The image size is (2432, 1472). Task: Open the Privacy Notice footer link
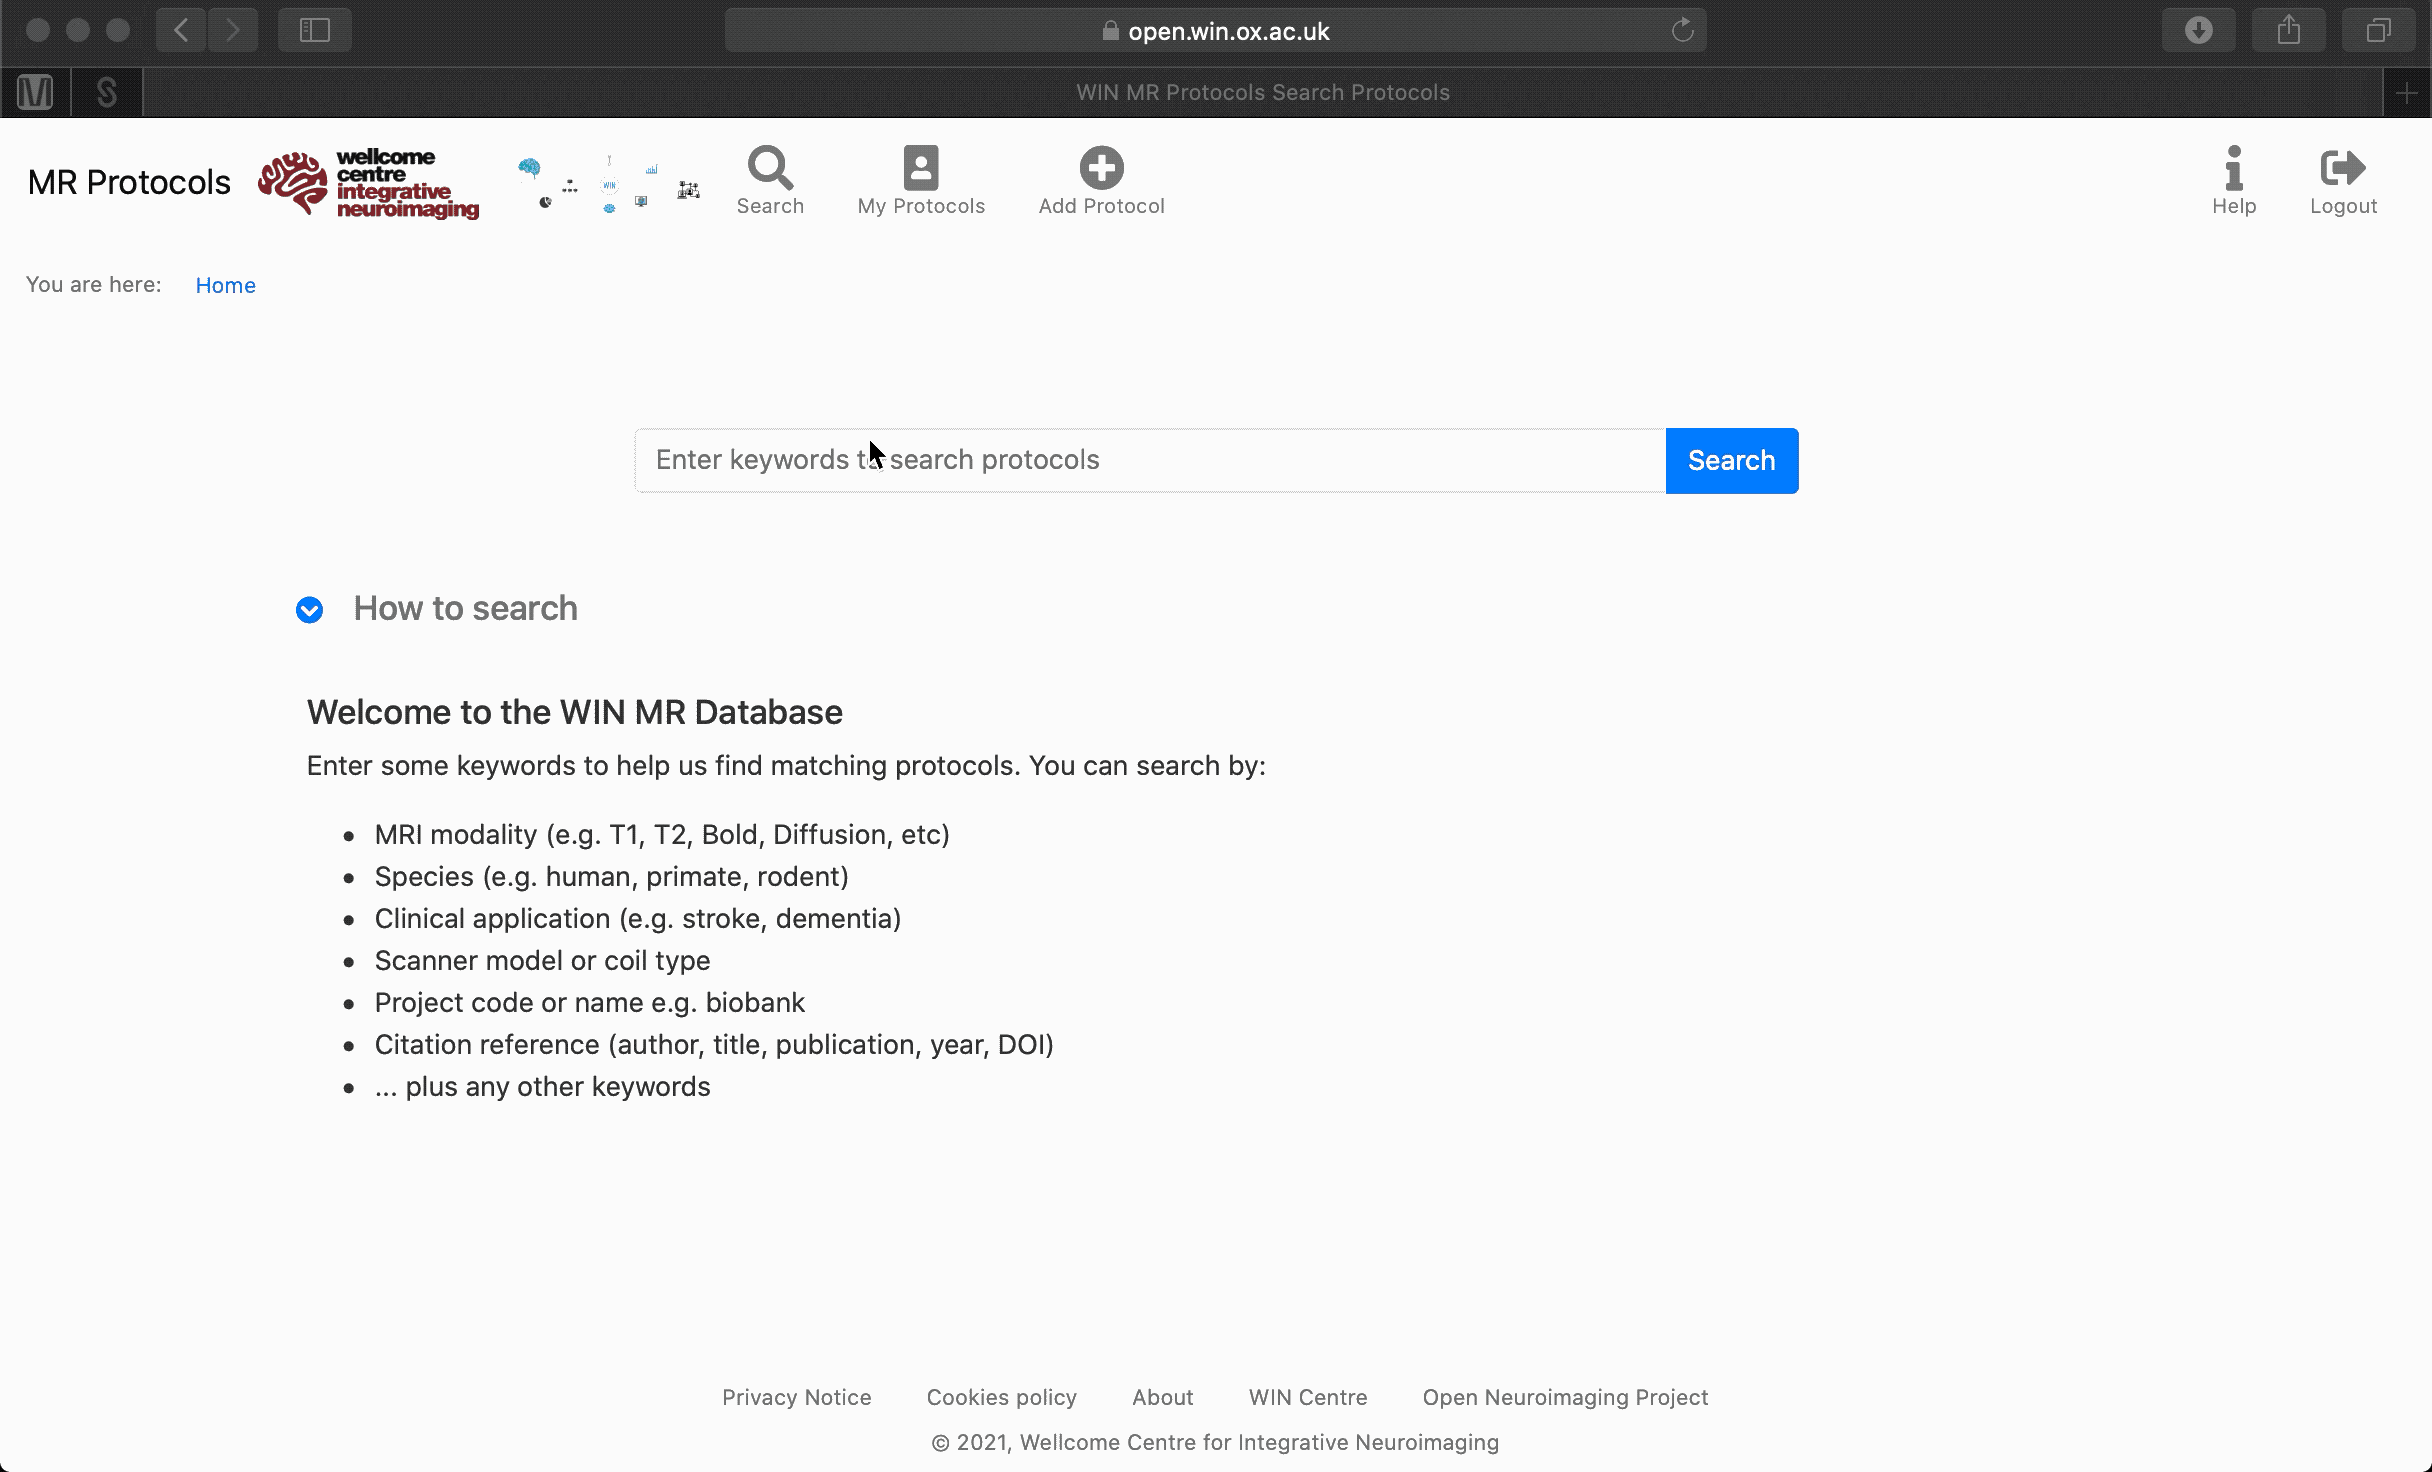pyautogui.click(x=796, y=1398)
